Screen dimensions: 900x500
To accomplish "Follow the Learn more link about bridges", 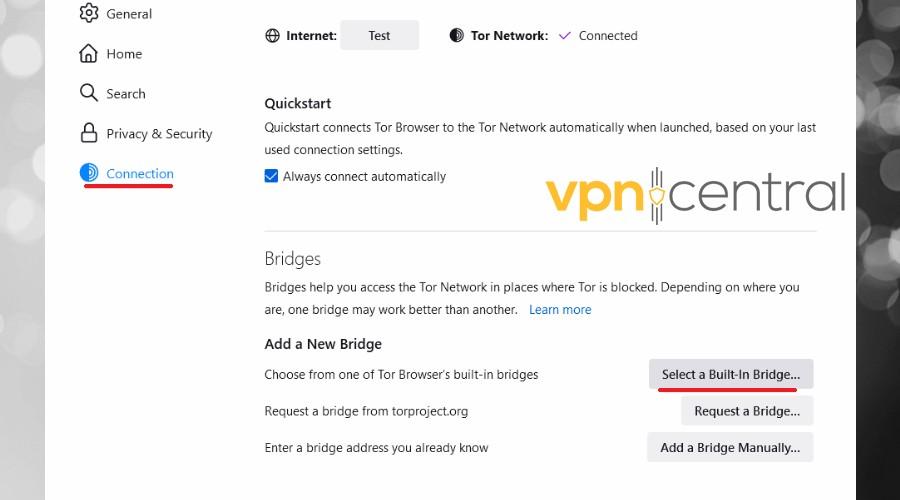I will click(x=560, y=310).
